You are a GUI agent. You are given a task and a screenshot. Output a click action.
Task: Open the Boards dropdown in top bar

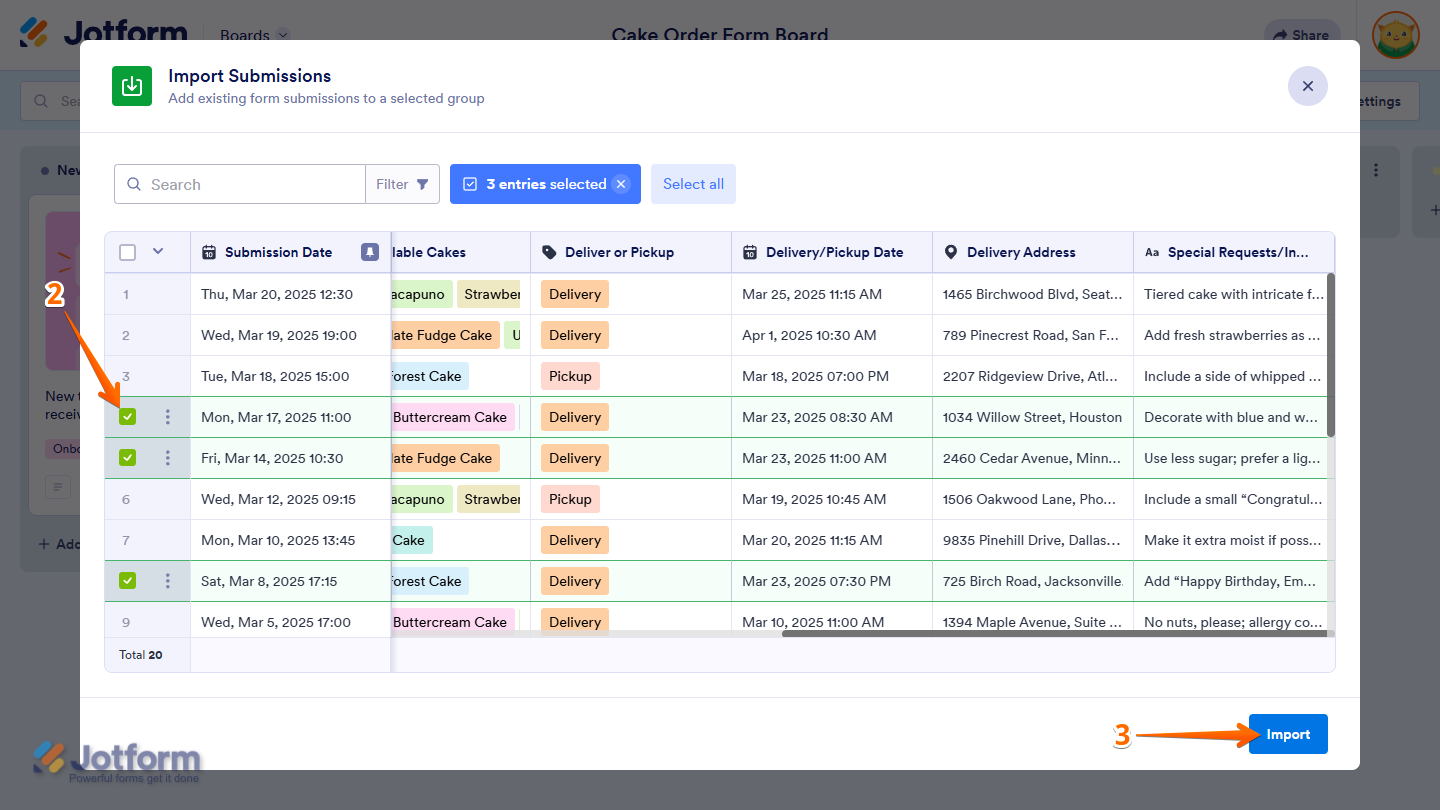pos(254,35)
